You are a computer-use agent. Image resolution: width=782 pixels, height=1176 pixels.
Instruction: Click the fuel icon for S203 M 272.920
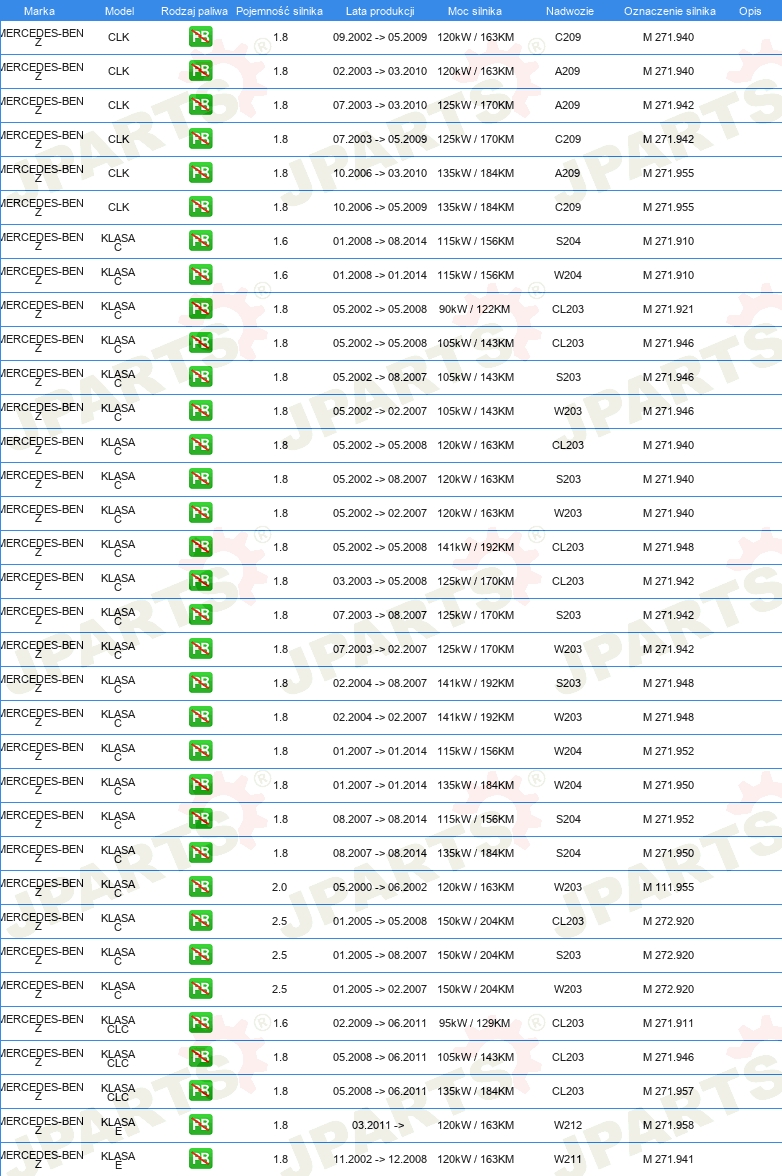[x=200, y=954]
